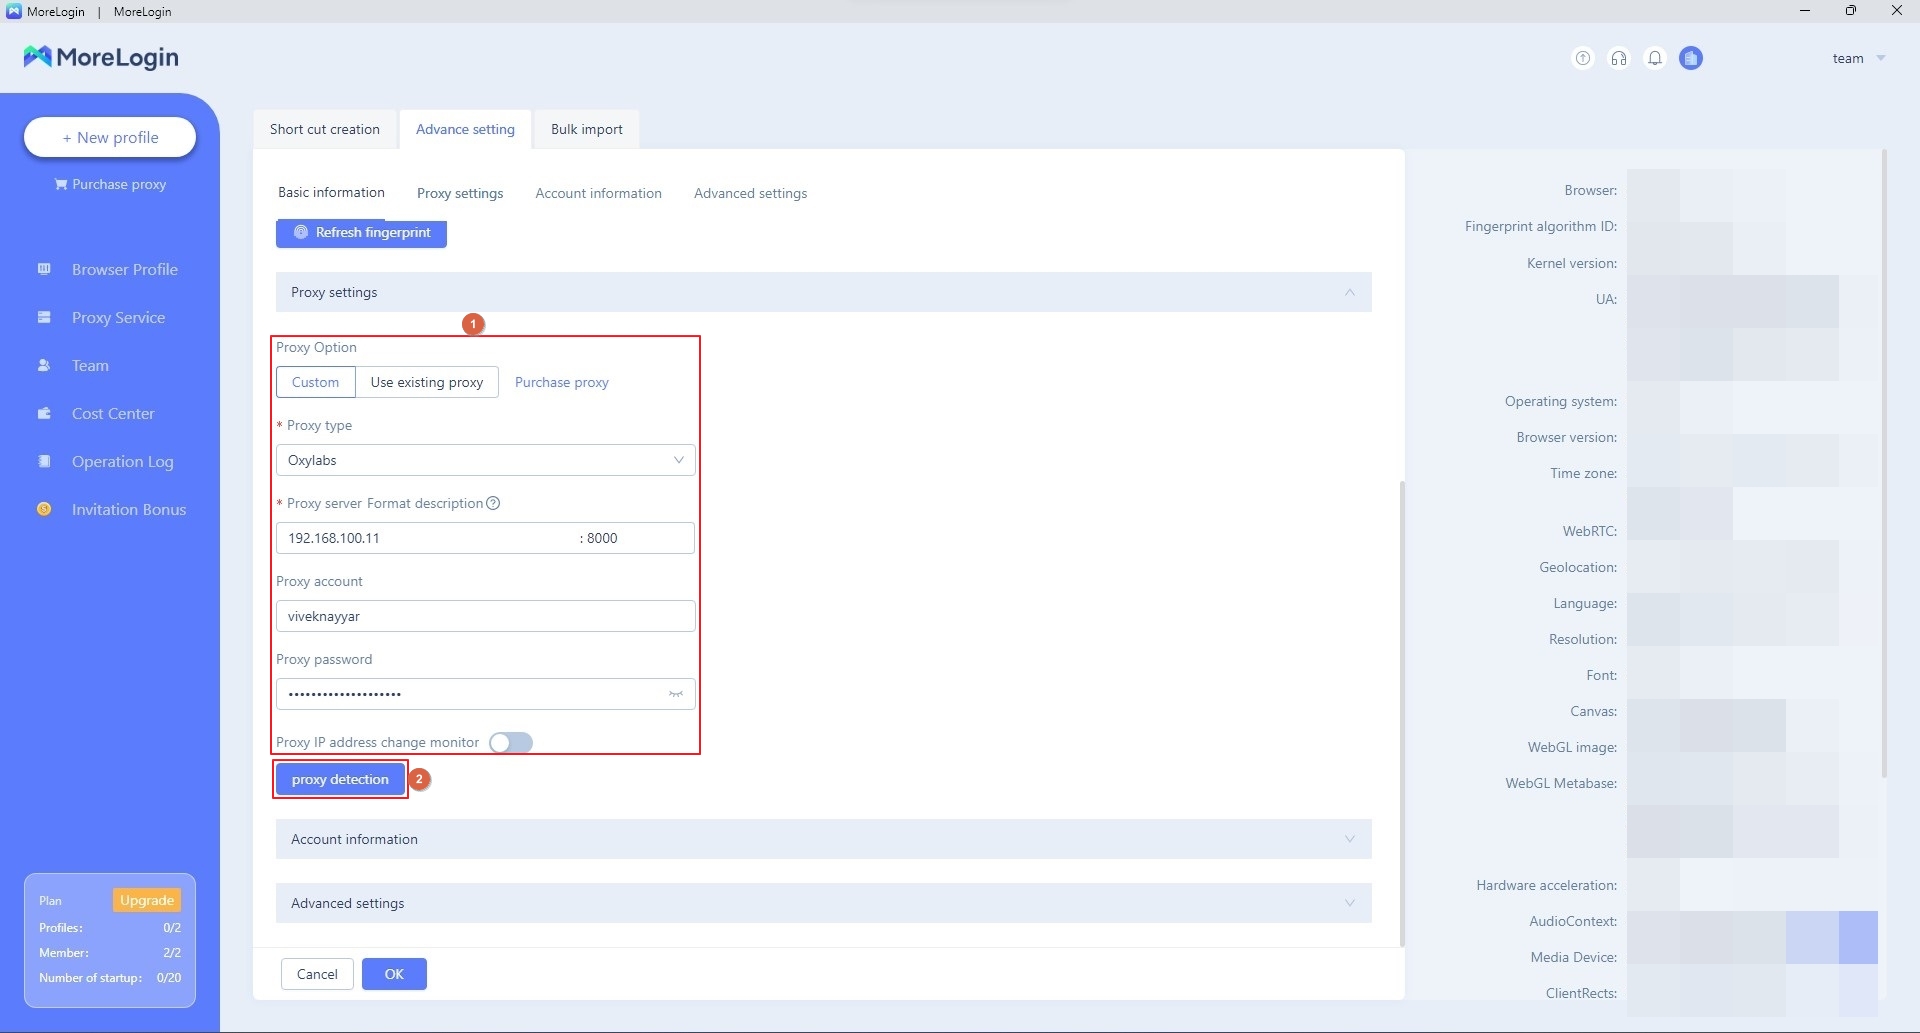Open the headset support icon

(x=1618, y=58)
